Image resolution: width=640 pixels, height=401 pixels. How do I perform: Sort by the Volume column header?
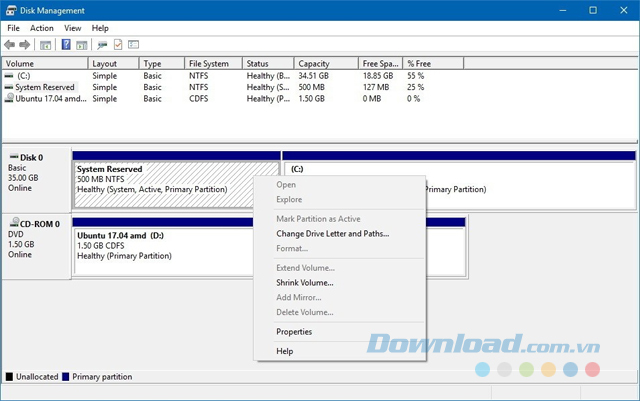click(45, 63)
